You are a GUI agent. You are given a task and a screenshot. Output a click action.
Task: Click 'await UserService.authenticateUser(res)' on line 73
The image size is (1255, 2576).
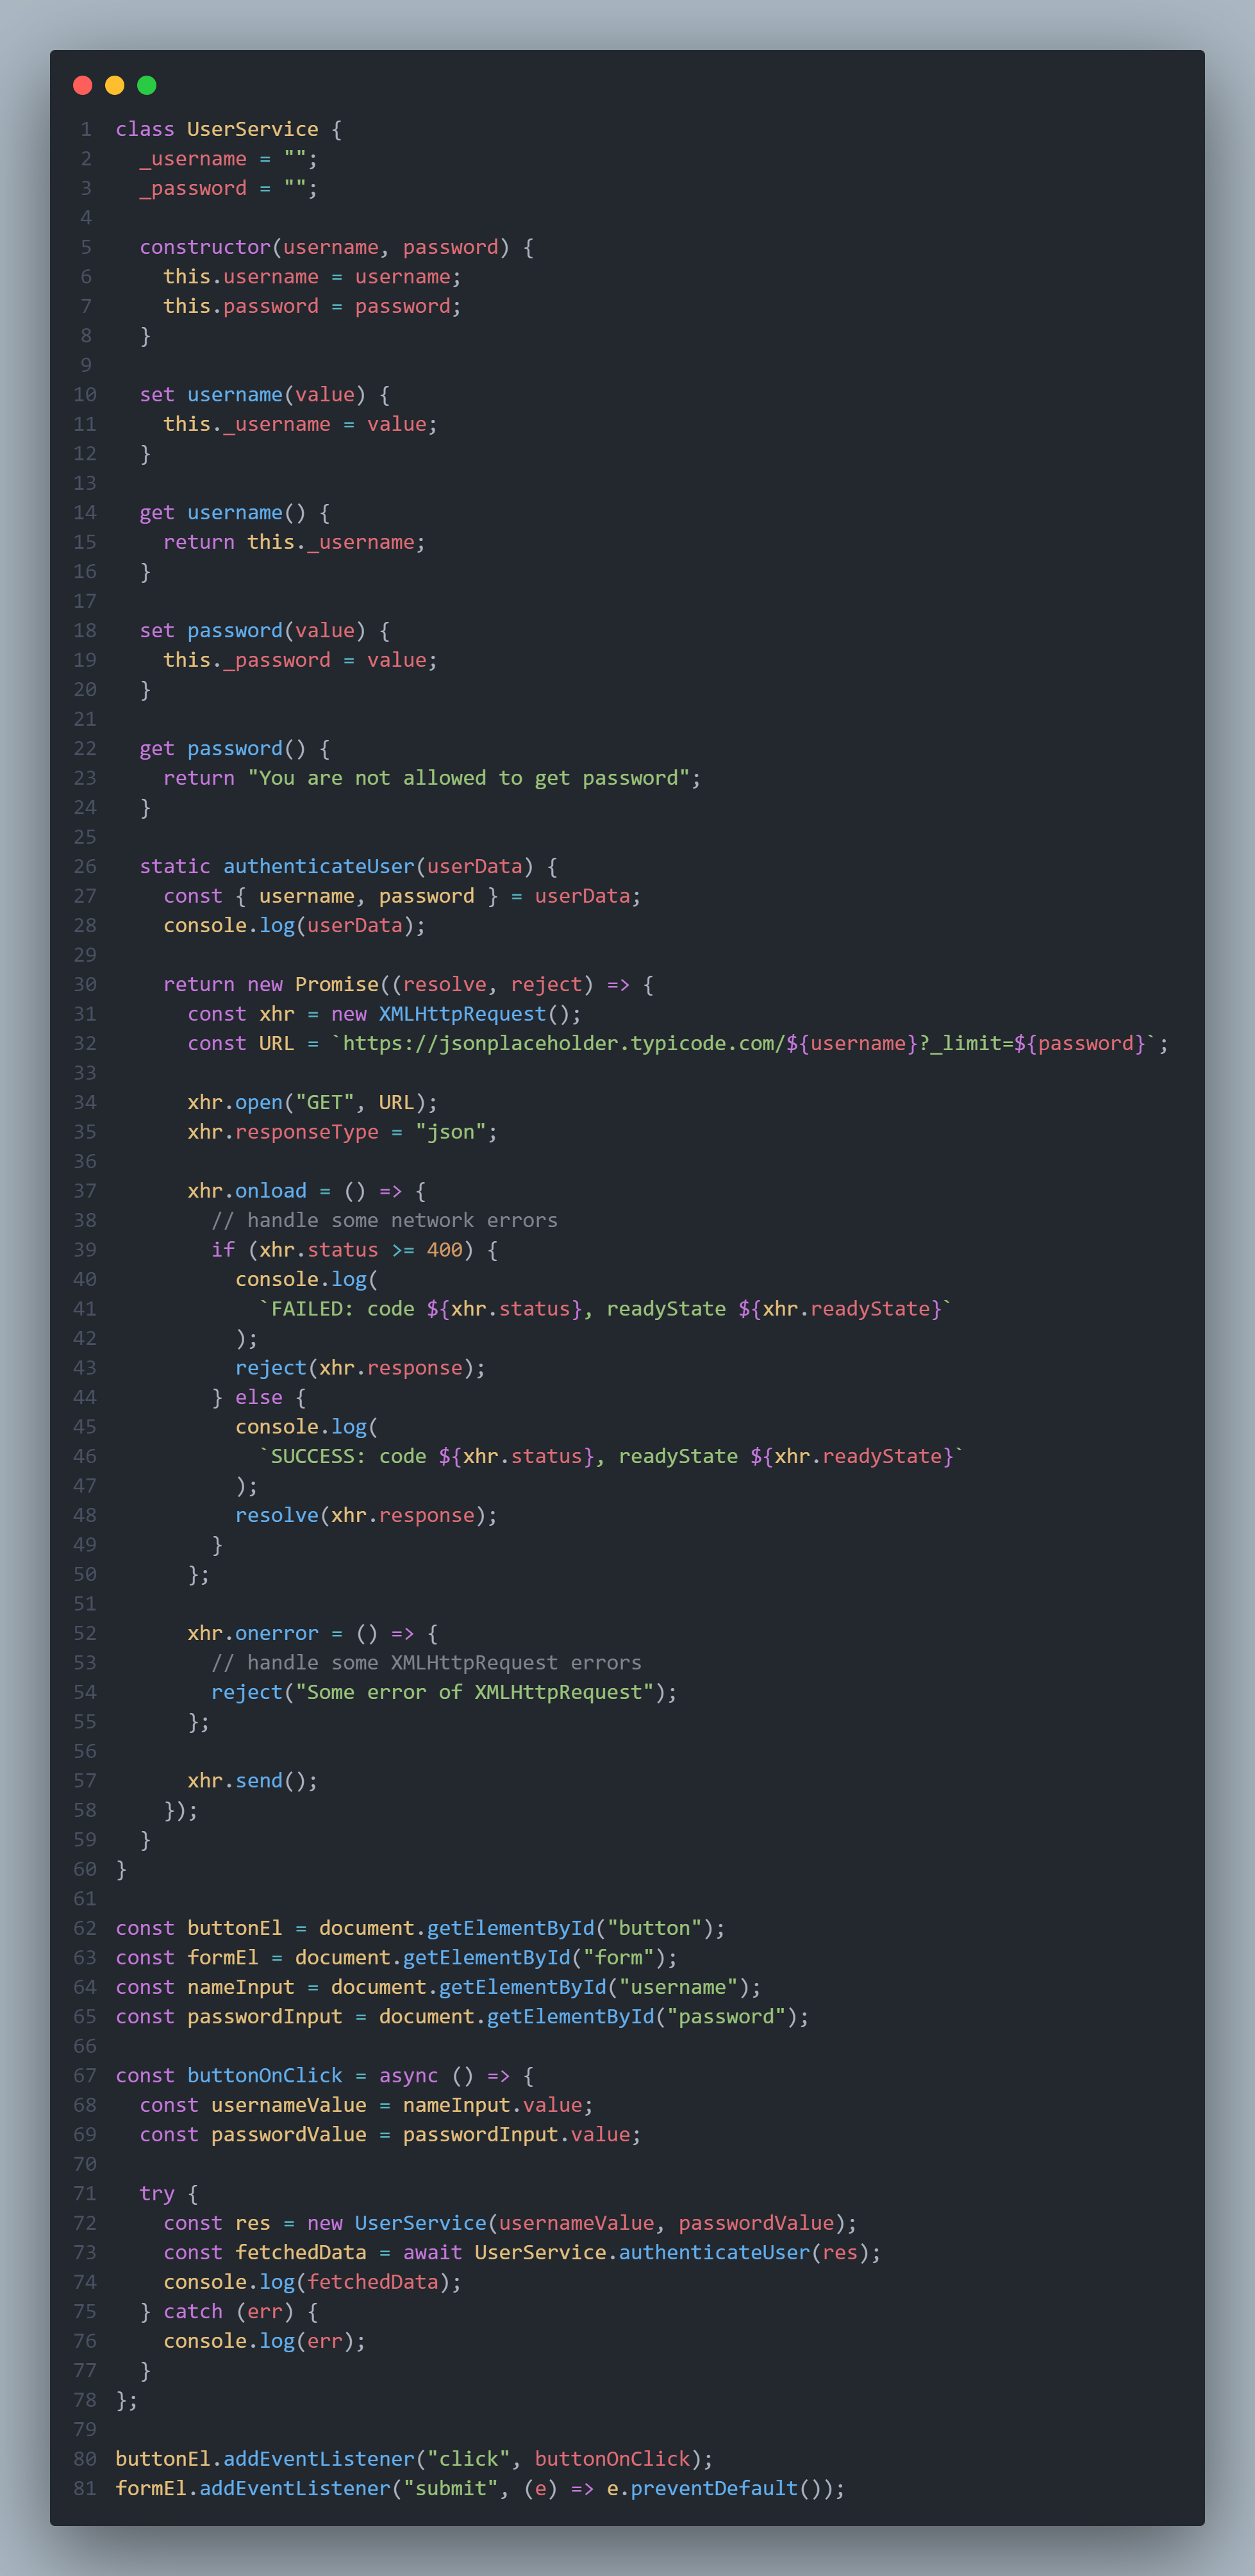[636, 2253]
